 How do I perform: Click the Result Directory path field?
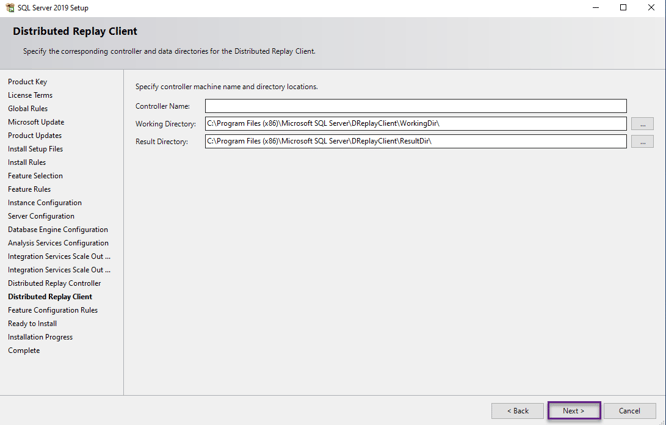pyautogui.click(x=415, y=142)
